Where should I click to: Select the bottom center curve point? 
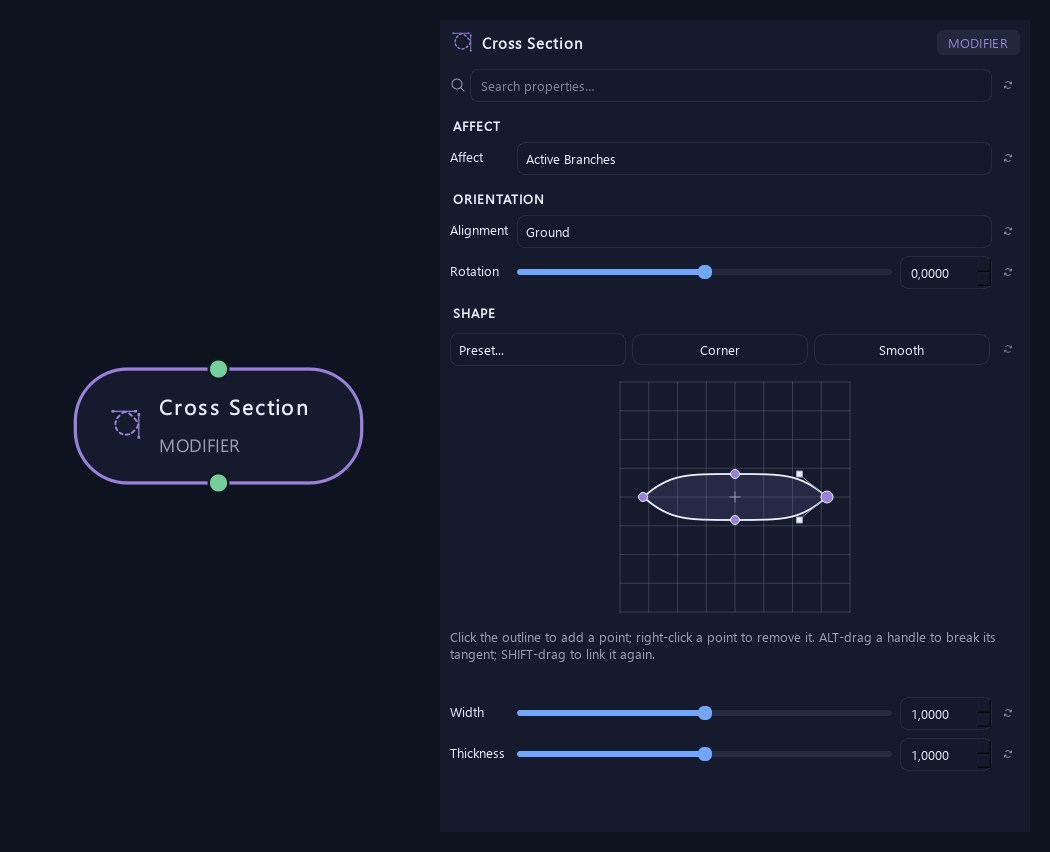[x=735, y=520]
